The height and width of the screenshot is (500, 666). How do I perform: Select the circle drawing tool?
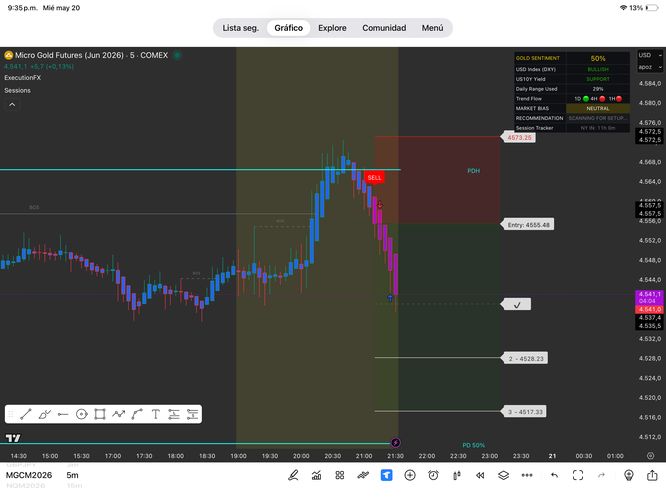[82, 414]
